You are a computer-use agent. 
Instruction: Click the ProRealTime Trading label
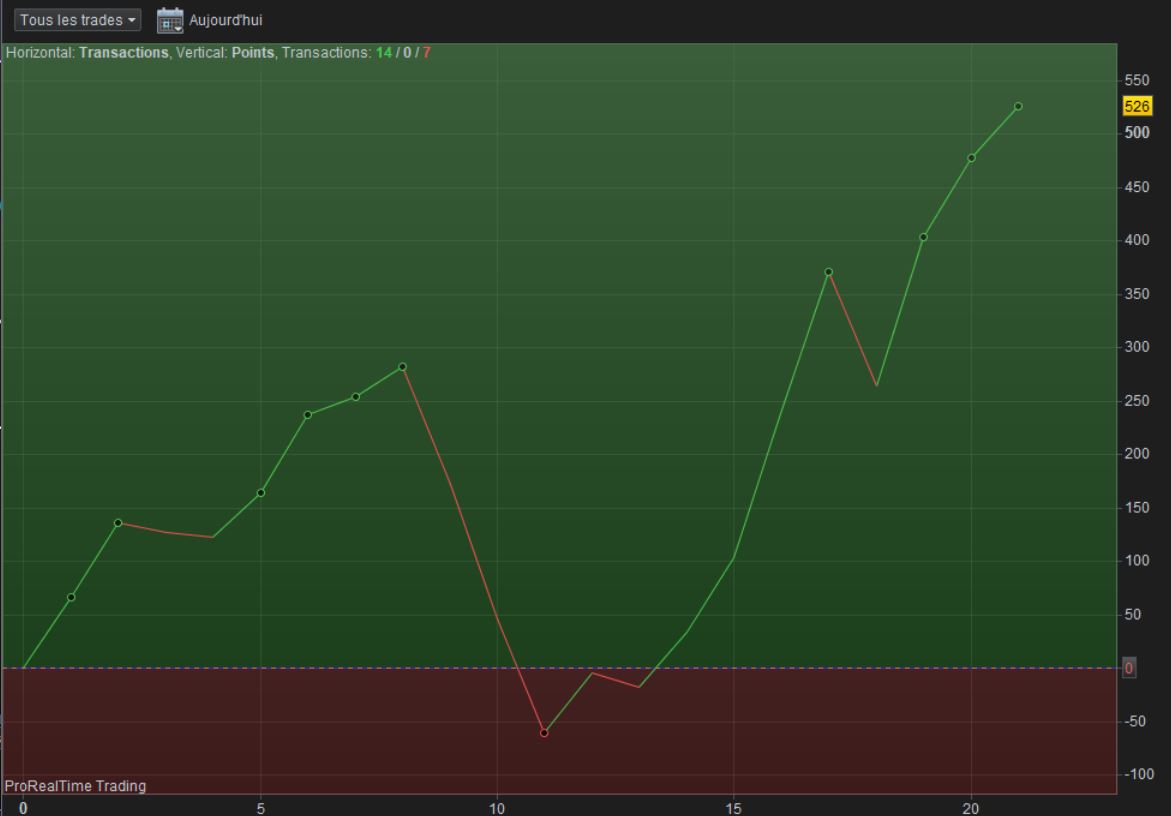pyautogui.click(x=75, y=786)
